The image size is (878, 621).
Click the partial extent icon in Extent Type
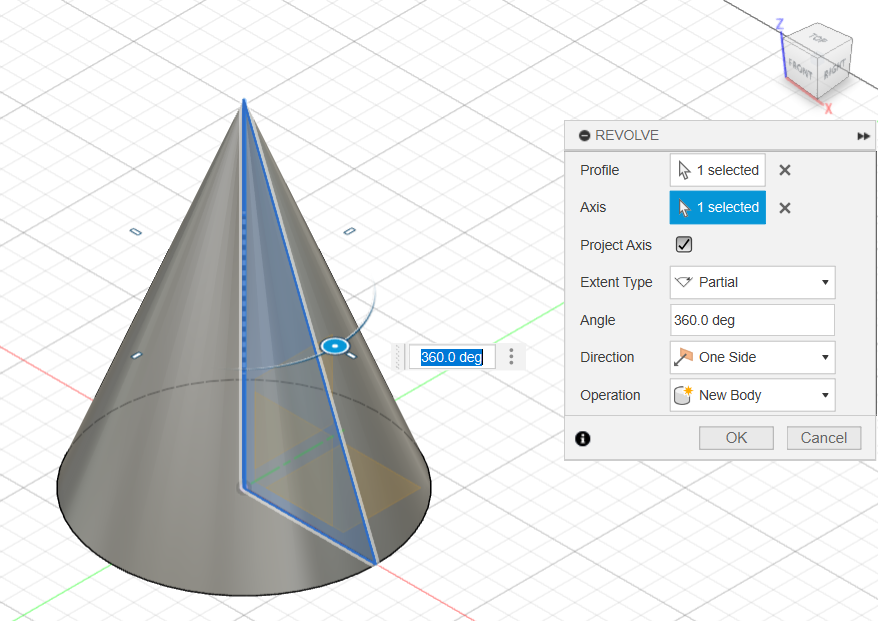pyautogui.click(x=684, y=282)
